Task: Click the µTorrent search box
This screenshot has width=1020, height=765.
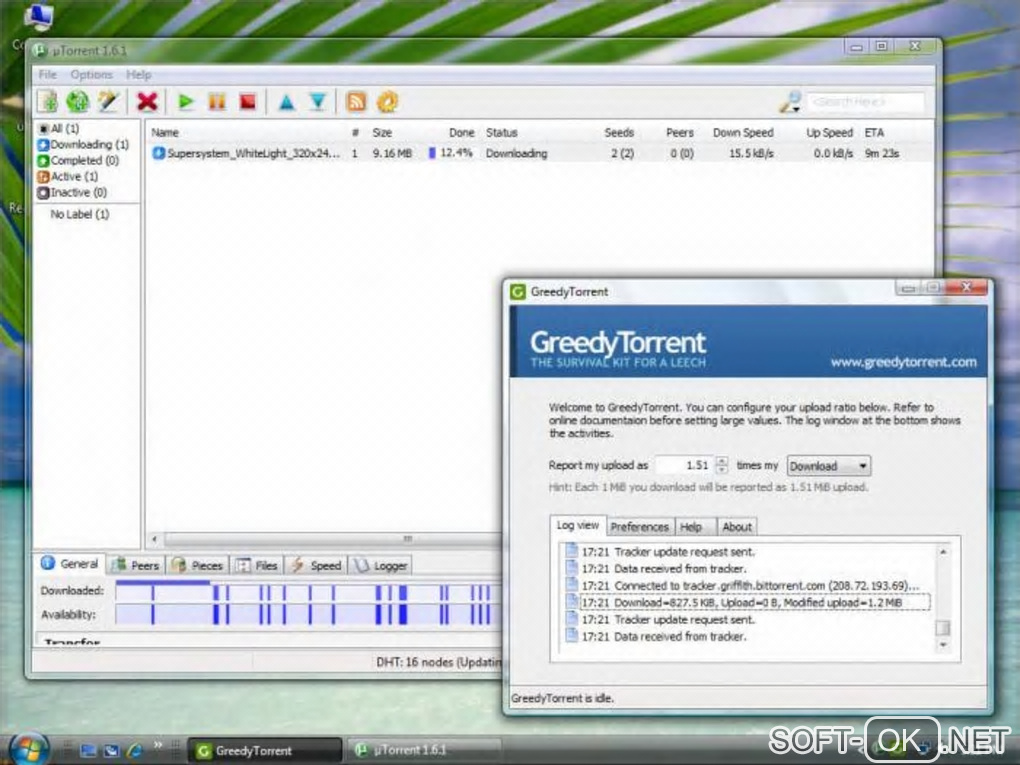Action: point(865,101)
